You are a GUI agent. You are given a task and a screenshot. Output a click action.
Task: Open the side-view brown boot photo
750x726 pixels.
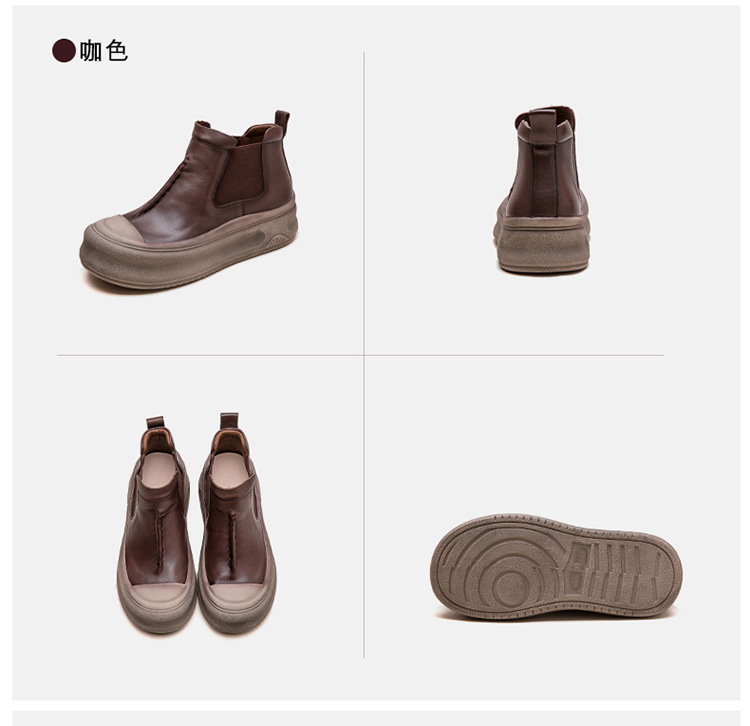click(x=188, y=200)
